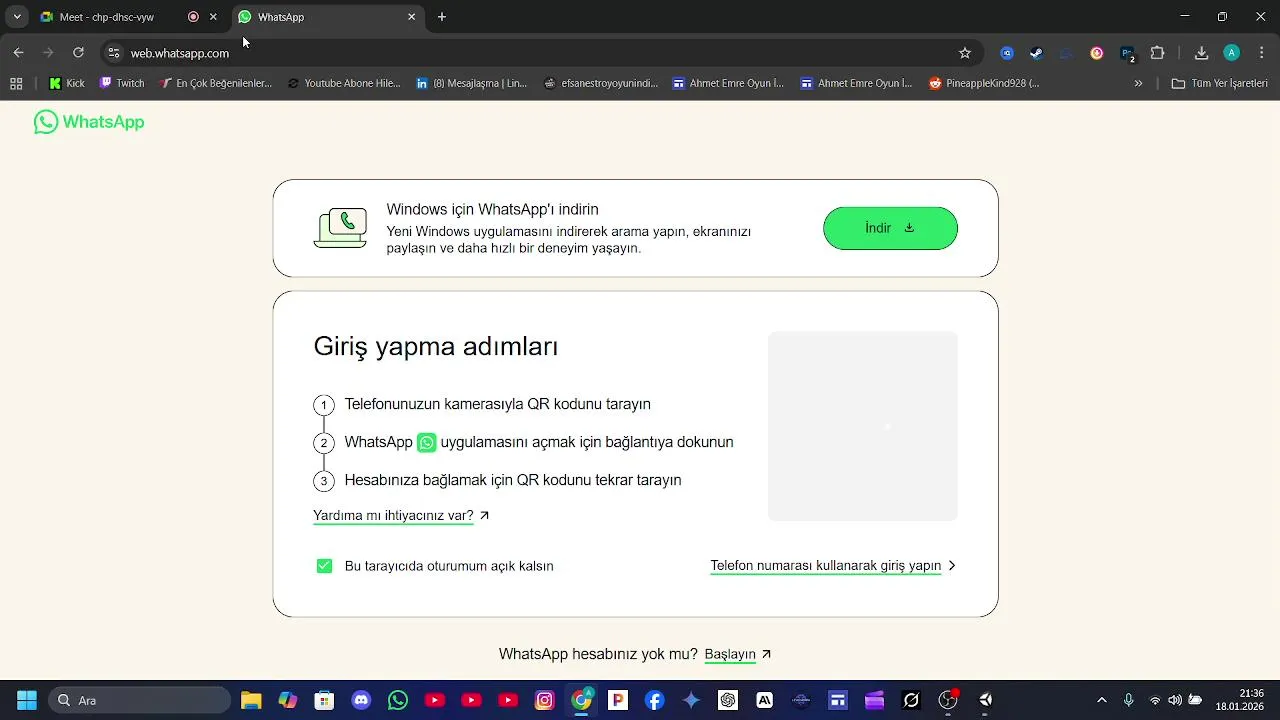Open a new browser tab

442,17
